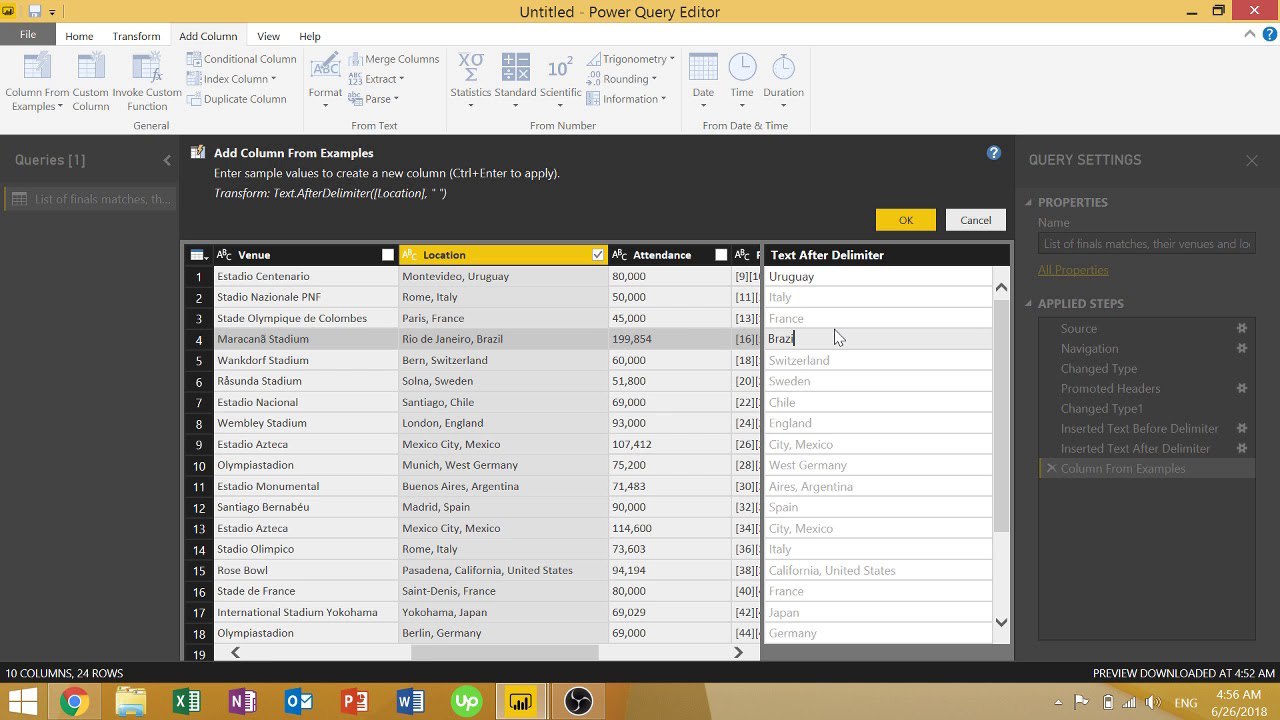Open the Rounding dropdown
Image resolution: width=1280 pixels, height=720 pixels.
[622, 79]
